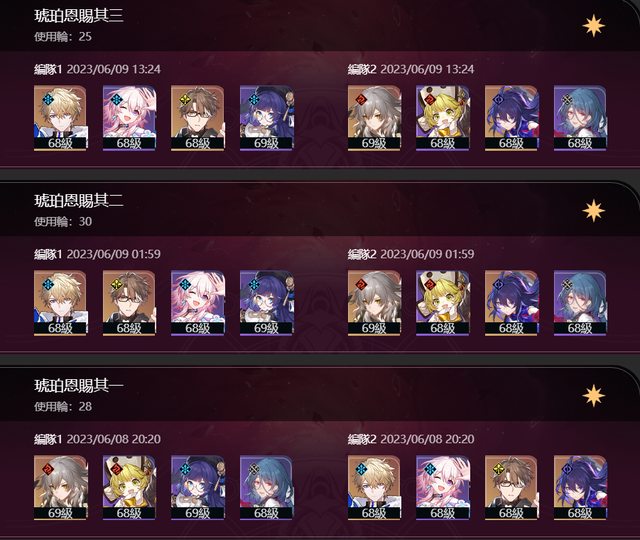Click wind element icon on 琥珀恩賜其一 teal-haired character

click(254, 469)
